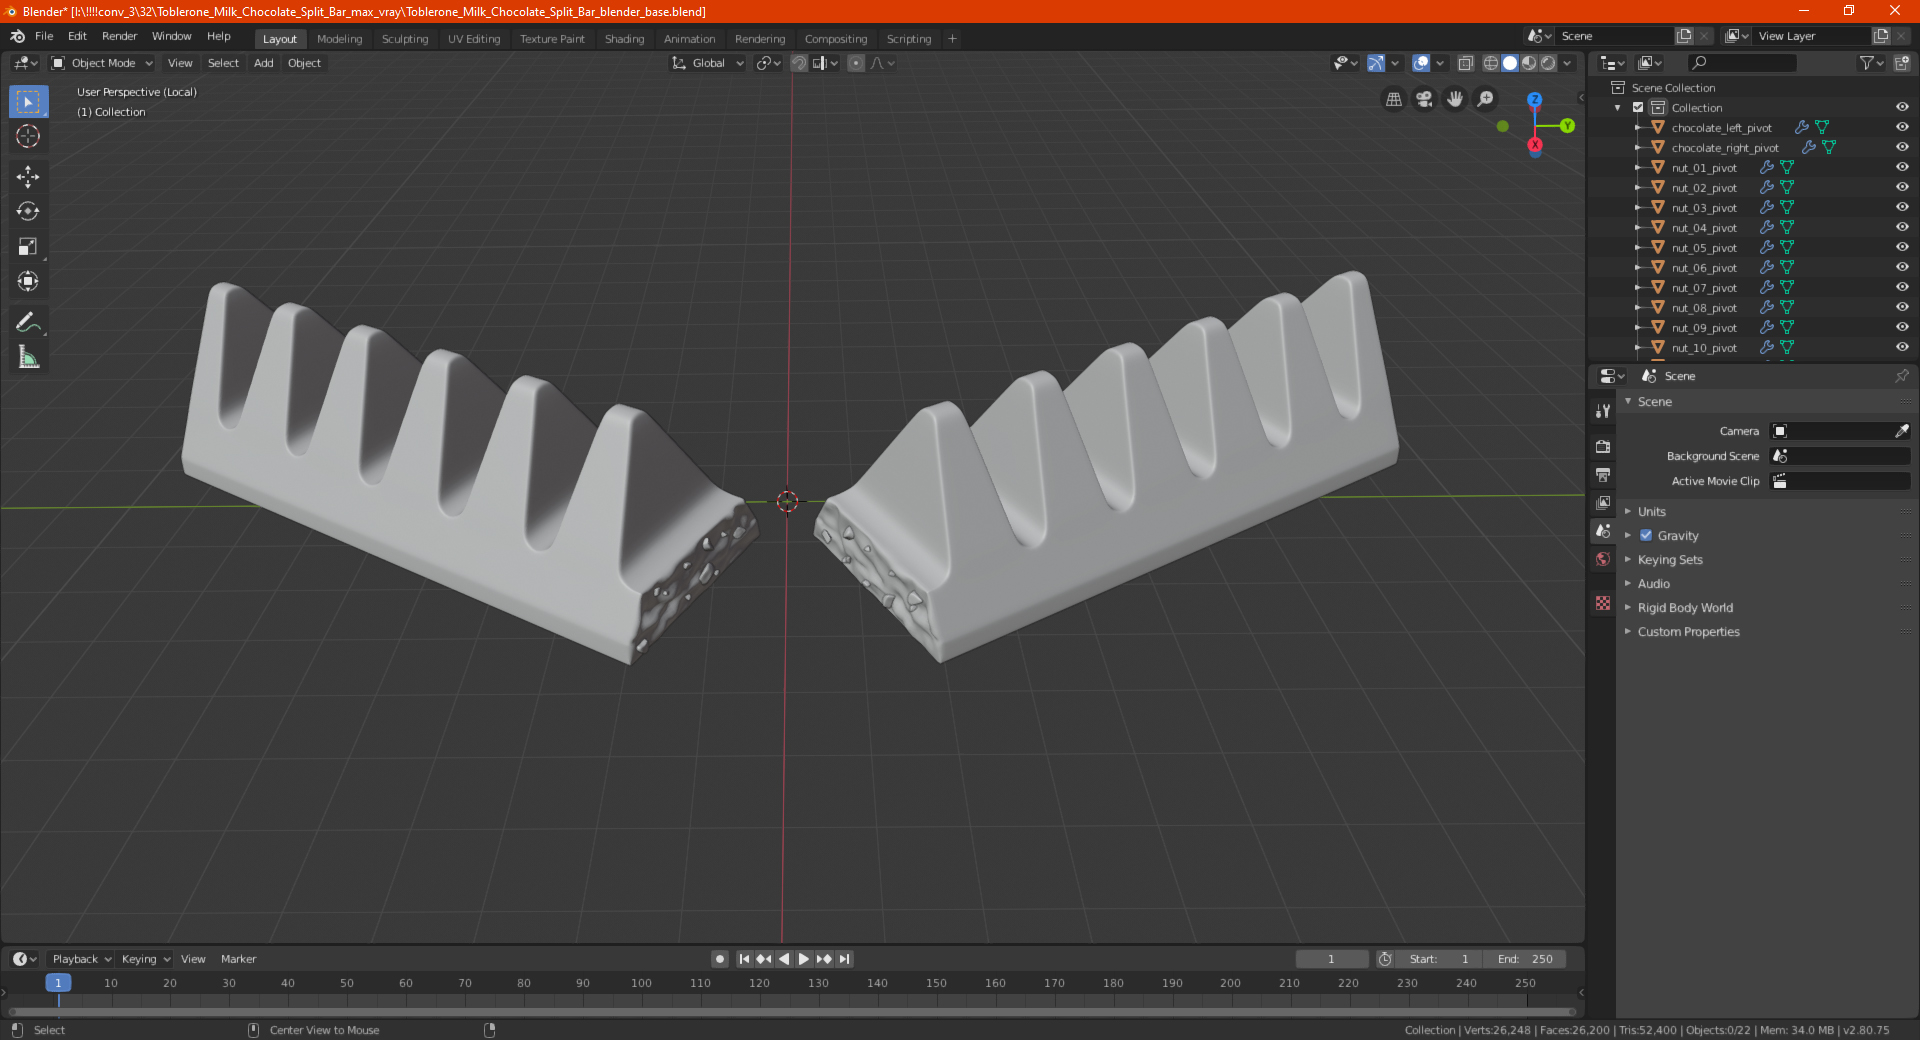Select the Select Box tool
The height and width of the screenshot is (1040, 1920).
pos(28,101)
